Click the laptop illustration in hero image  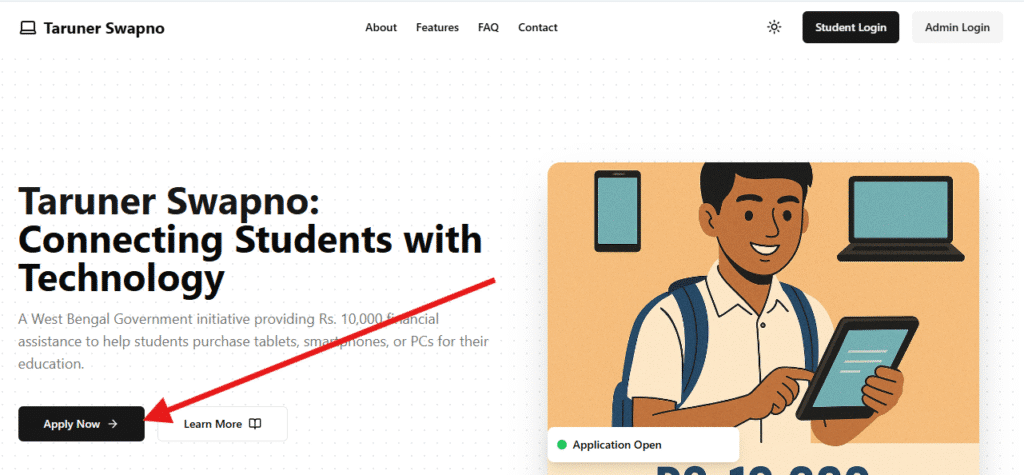(x=900, y=220)
